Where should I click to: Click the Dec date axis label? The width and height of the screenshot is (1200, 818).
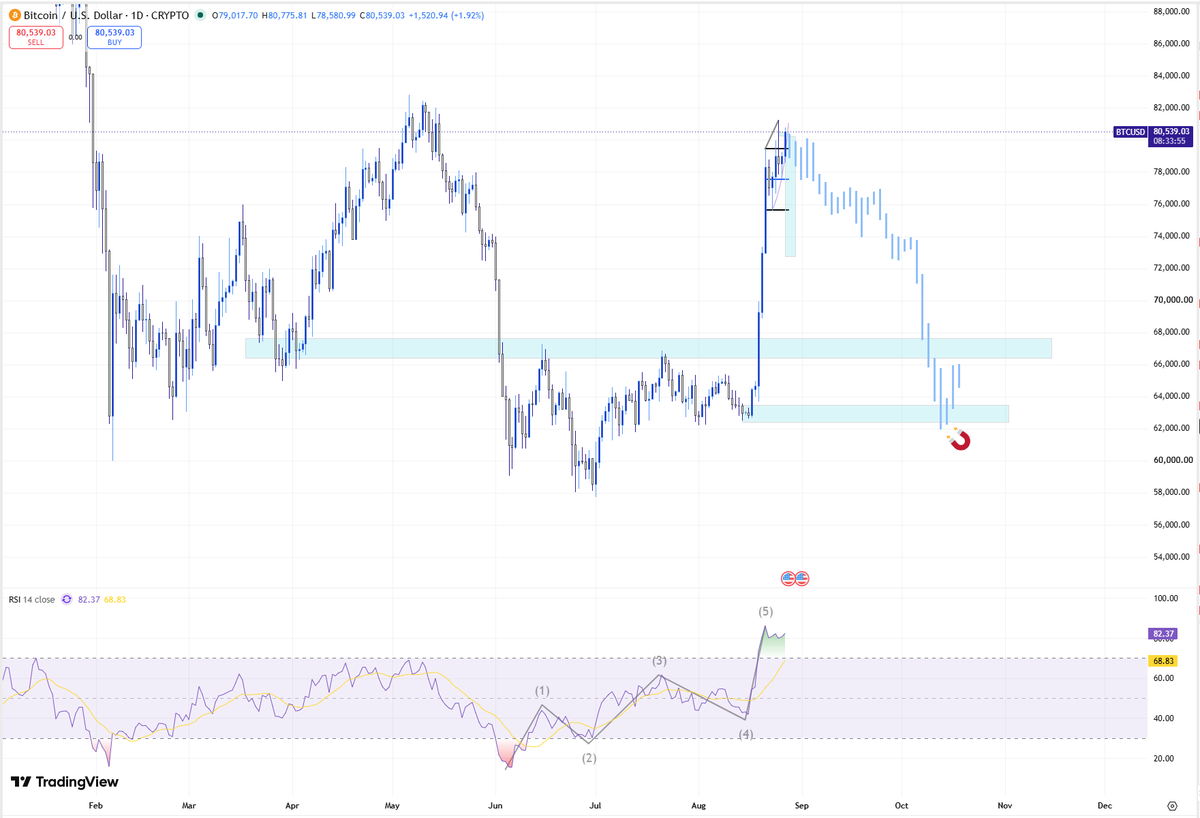[x=1105, y=804]
